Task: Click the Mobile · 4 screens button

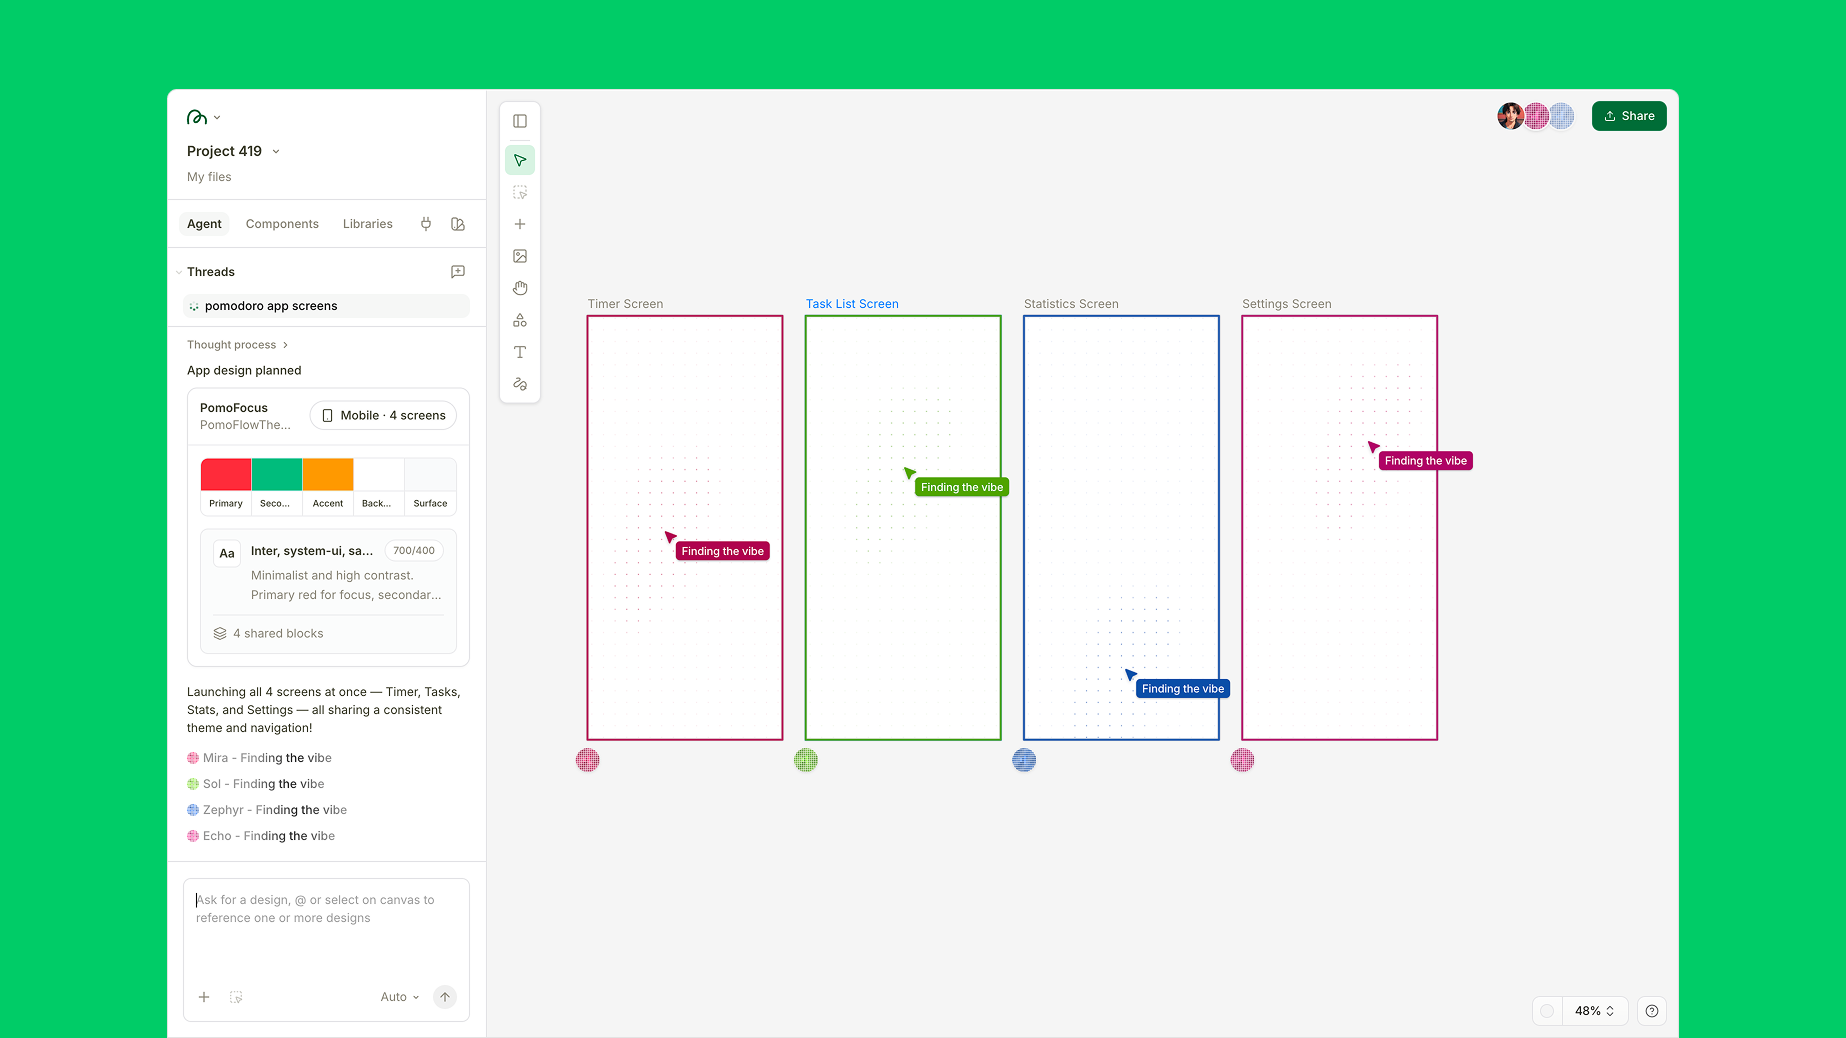Action: tap(383, 415)
